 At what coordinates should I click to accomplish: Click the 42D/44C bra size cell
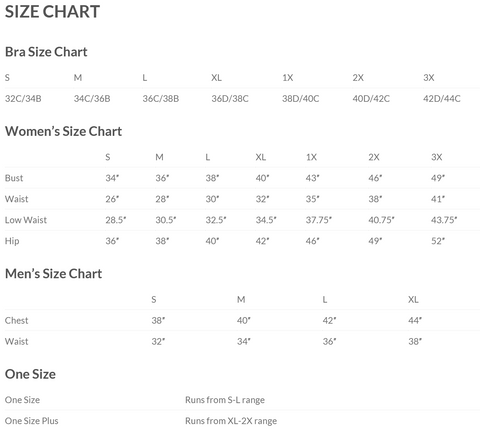point(442,99)
